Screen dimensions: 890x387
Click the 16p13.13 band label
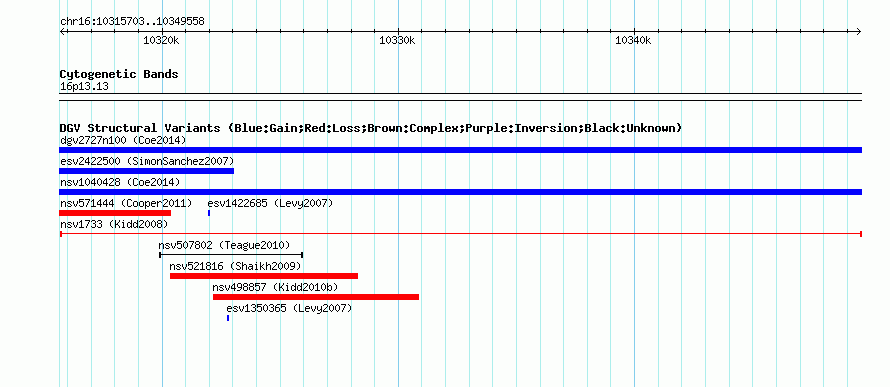tap(84, 87)
